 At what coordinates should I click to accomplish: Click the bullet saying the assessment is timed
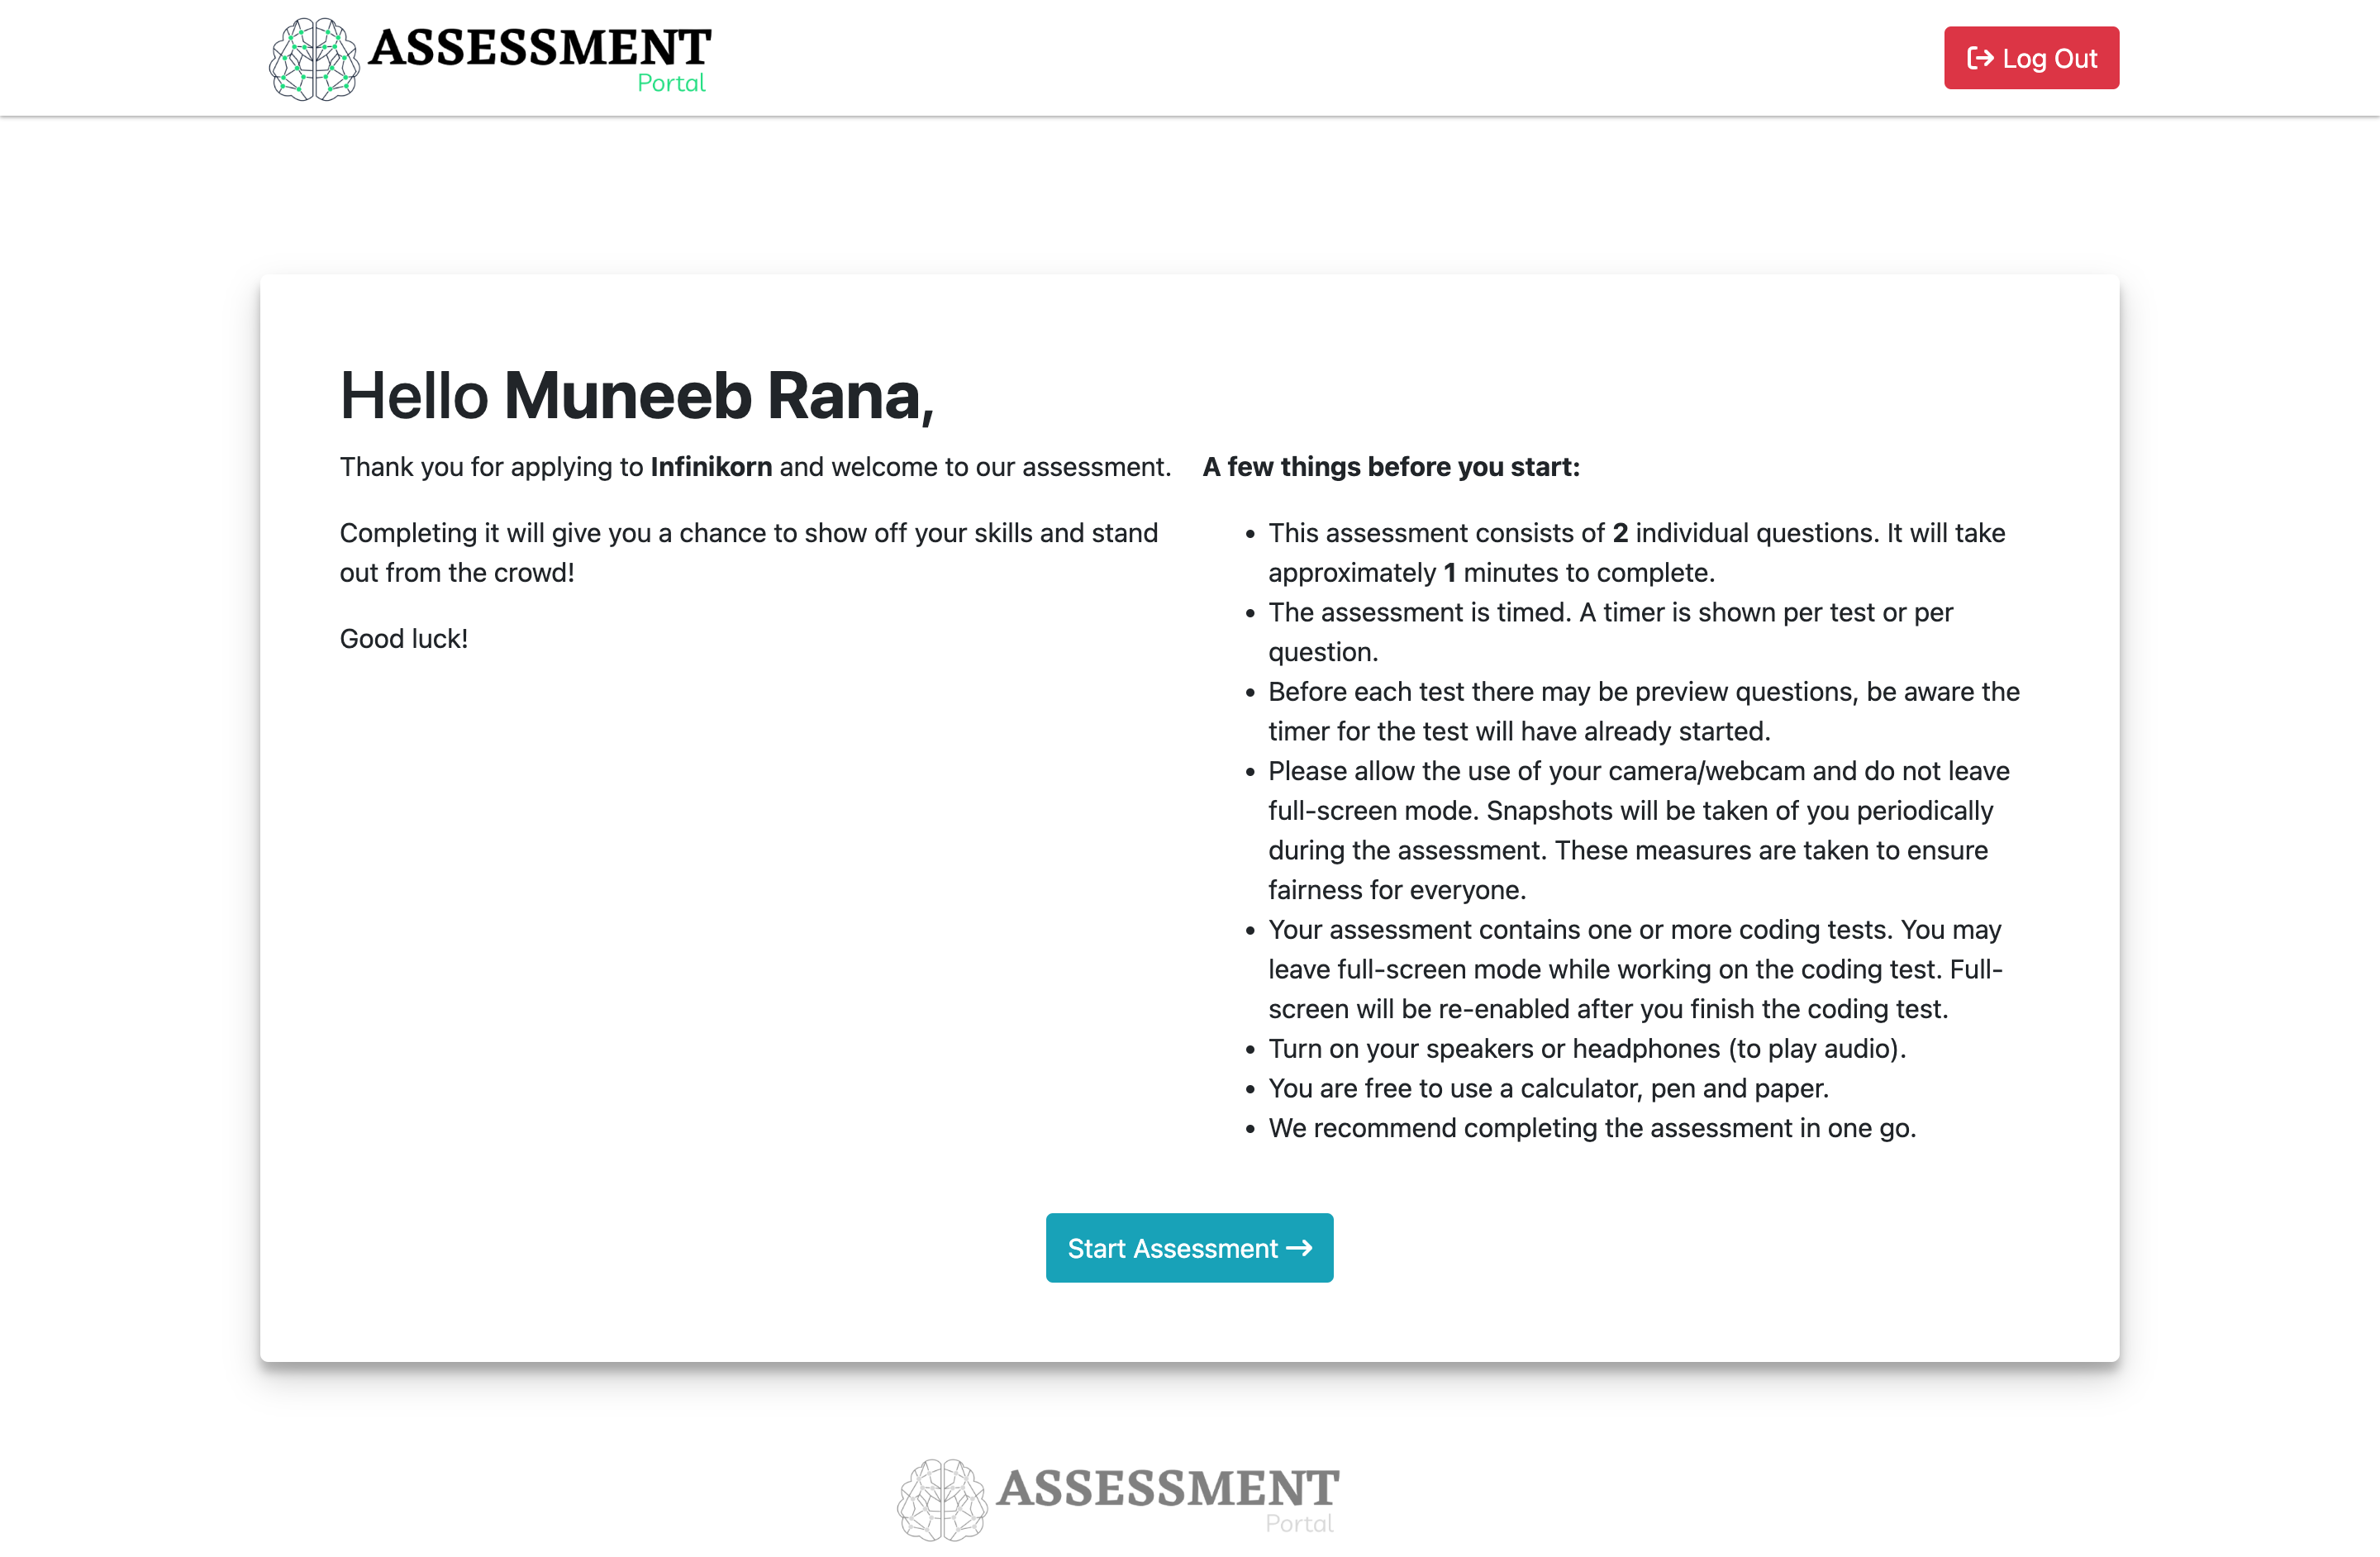[1610, 632]
